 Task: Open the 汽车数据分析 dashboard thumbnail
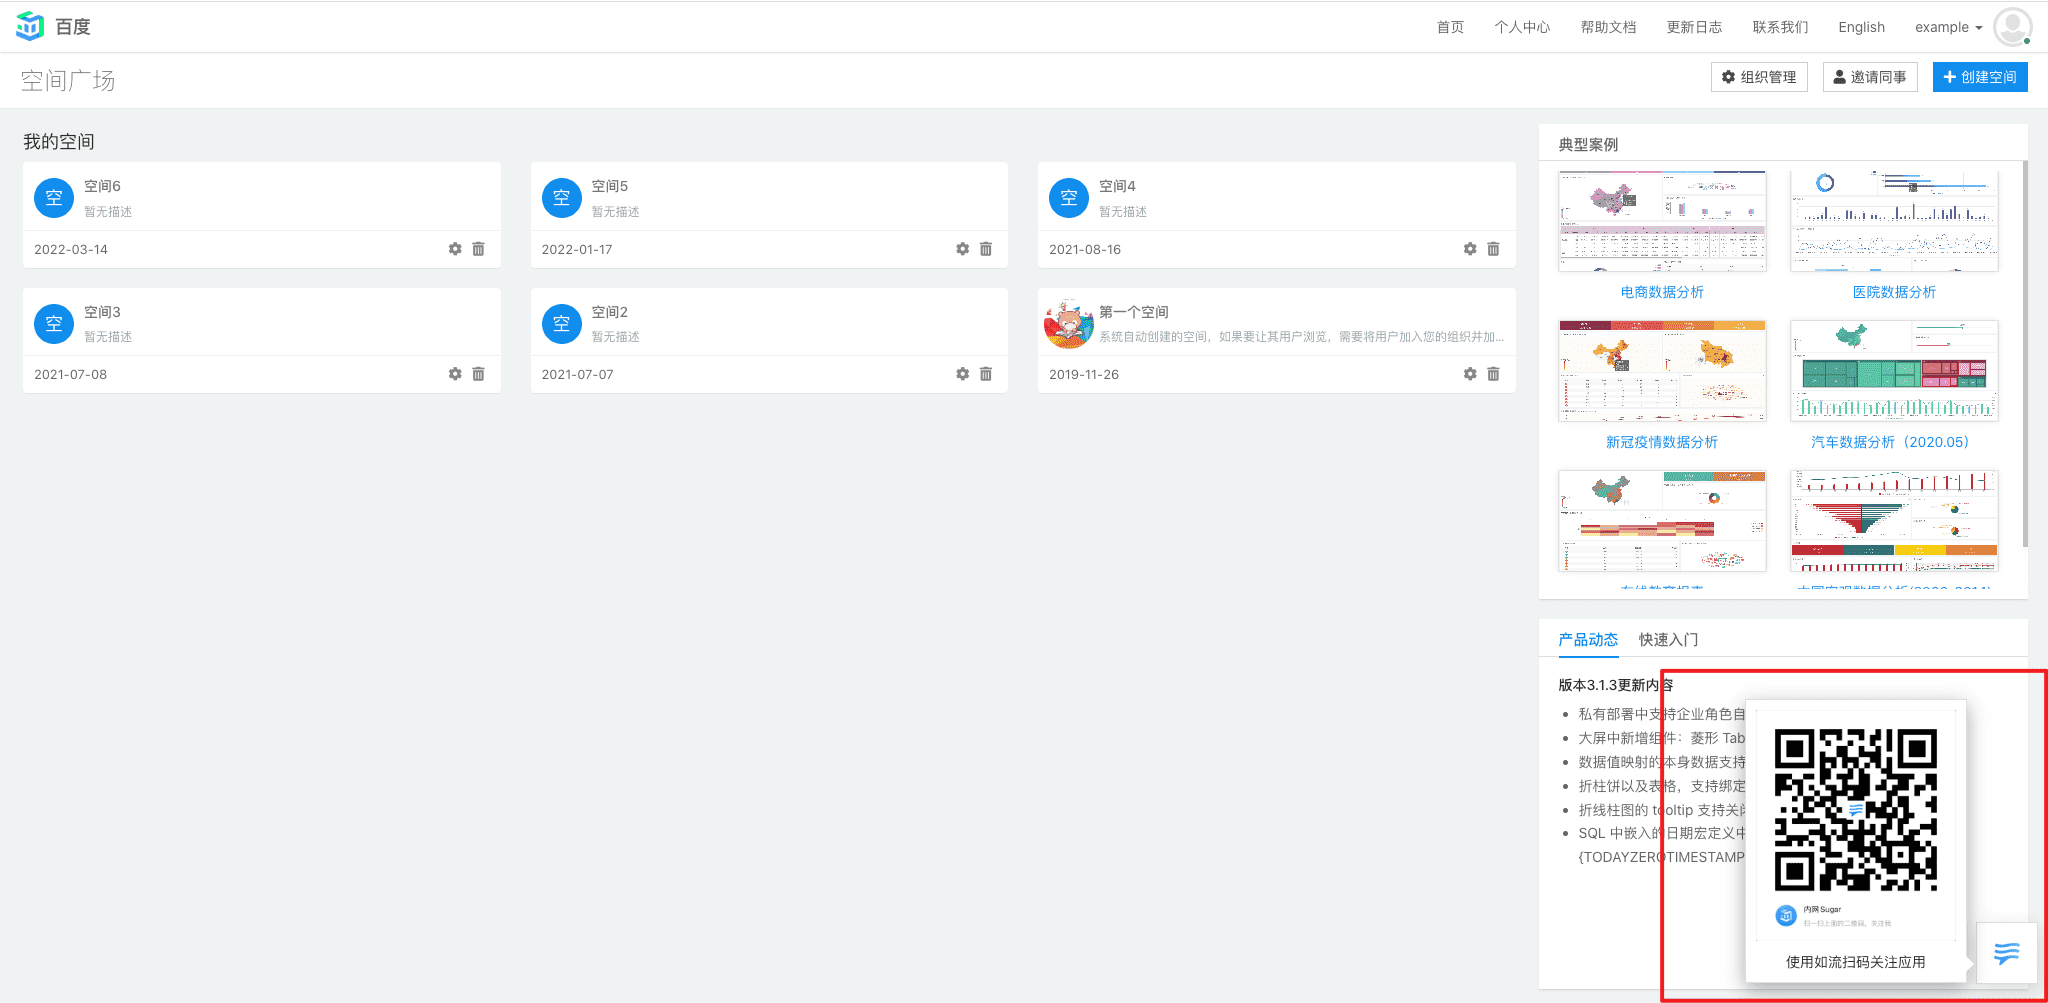(1894, 371)
